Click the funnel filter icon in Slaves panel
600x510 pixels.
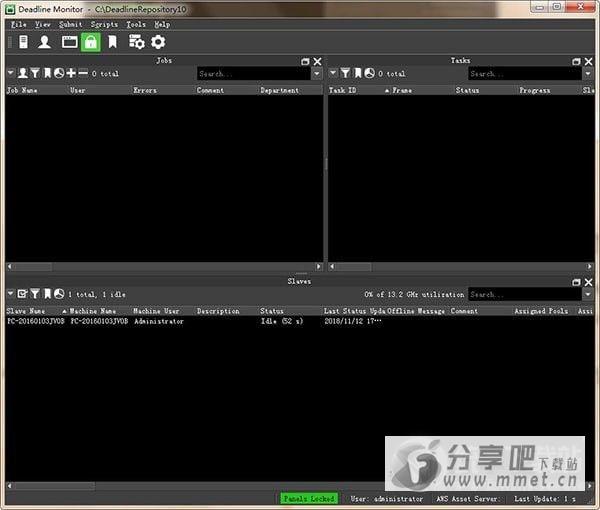[x=35, y=294]
